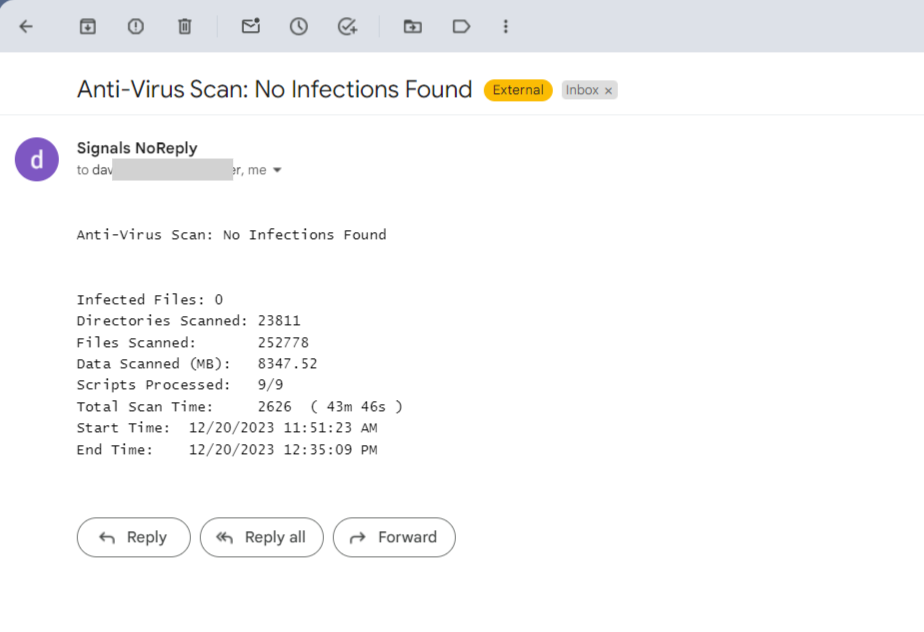Image resolution: width=924 pixels, height=632 pixels.
Task: Select the email subject line
Action: pyautogui.click(x=274, y=89)
